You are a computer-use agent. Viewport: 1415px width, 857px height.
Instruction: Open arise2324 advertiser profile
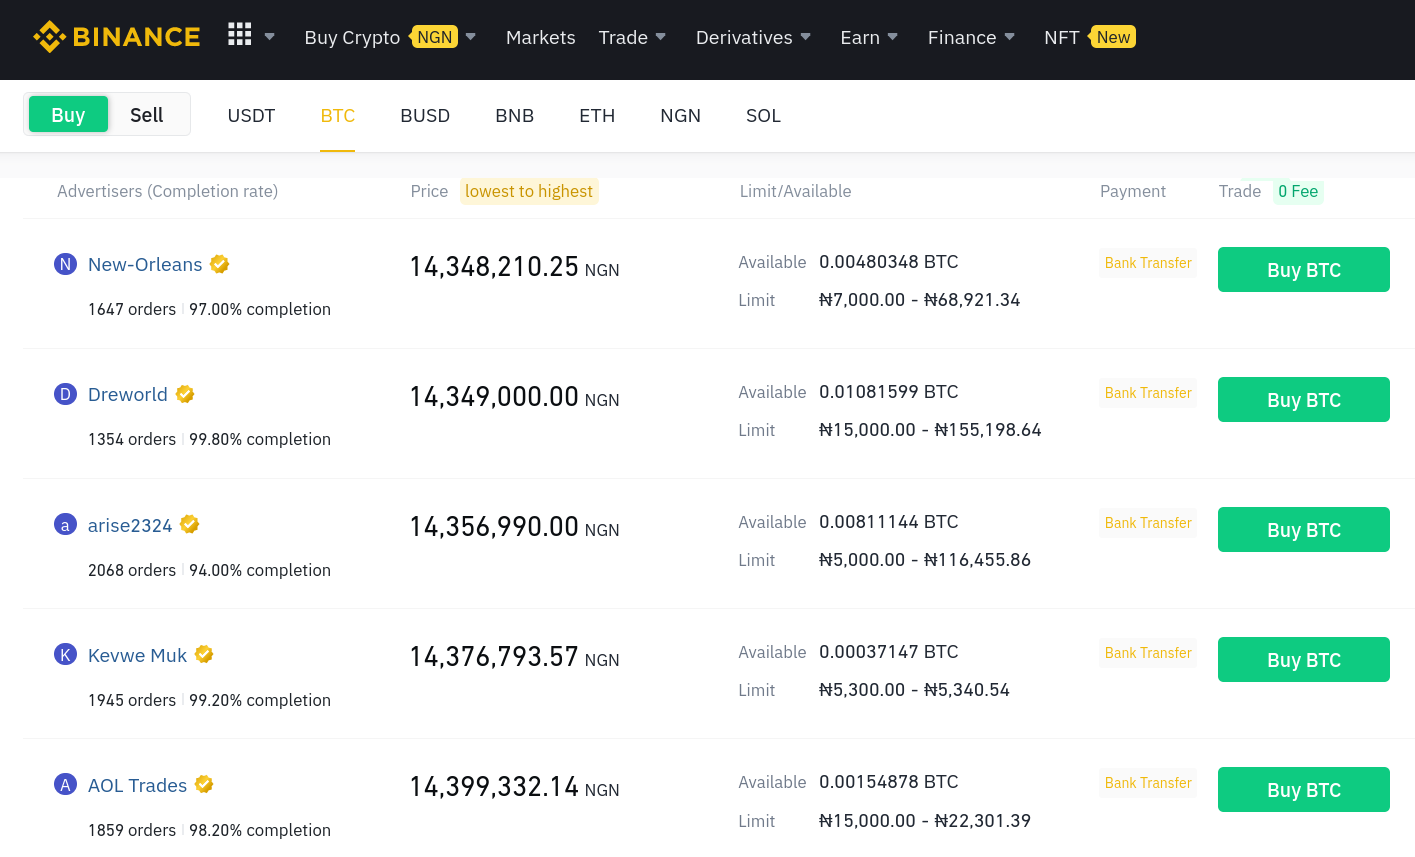(130, 526)
